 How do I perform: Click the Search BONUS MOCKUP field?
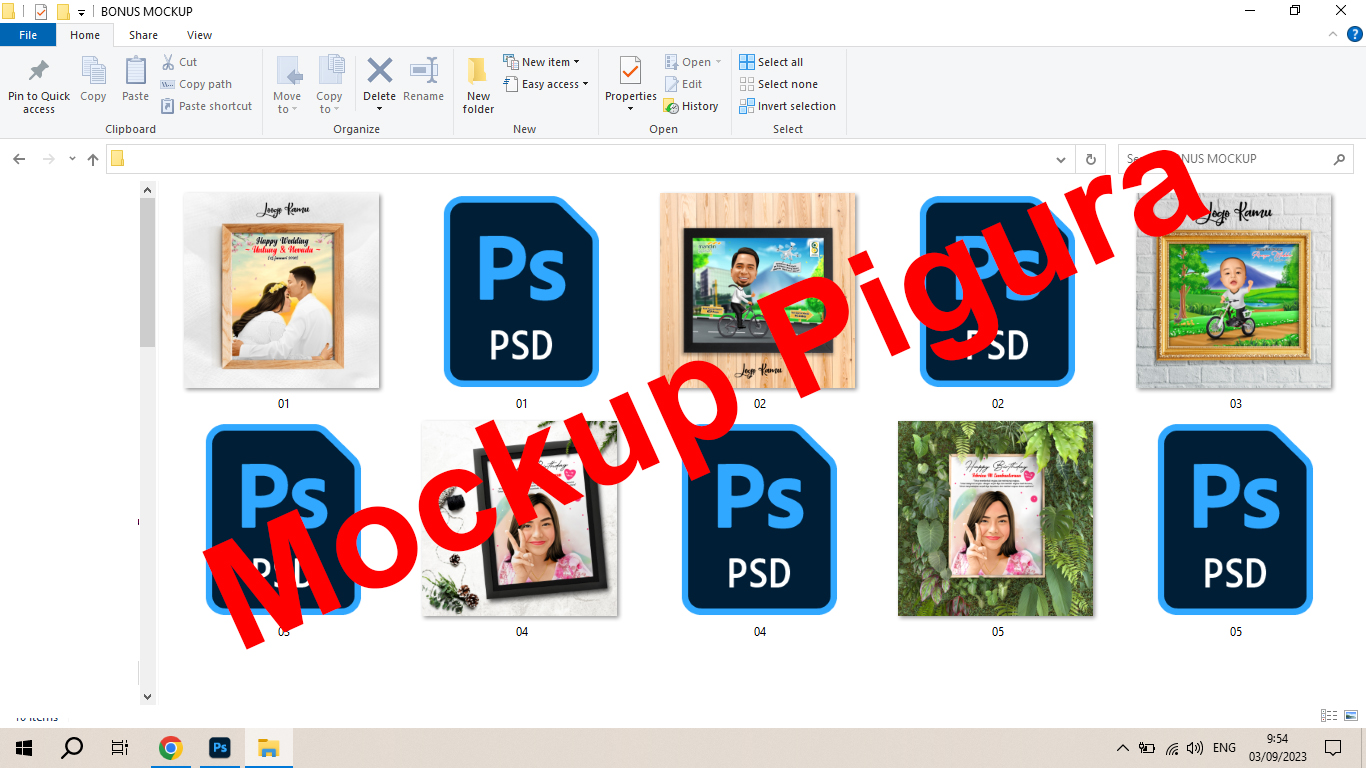[1225, 159]
